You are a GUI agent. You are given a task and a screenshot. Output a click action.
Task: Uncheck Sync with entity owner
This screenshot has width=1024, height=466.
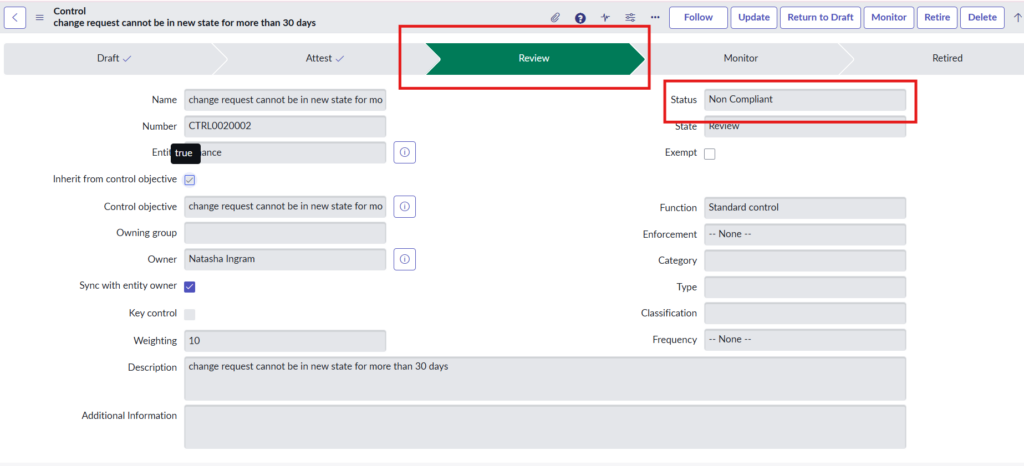pos(190,287)
